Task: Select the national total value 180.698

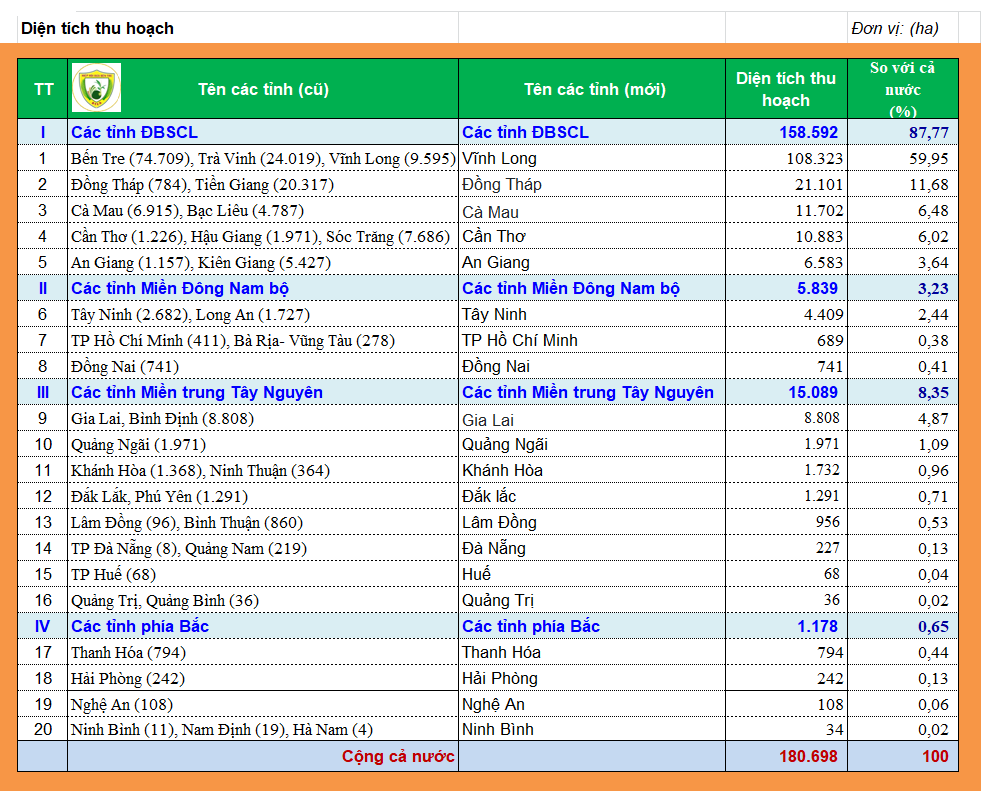Action: (809, 756)
